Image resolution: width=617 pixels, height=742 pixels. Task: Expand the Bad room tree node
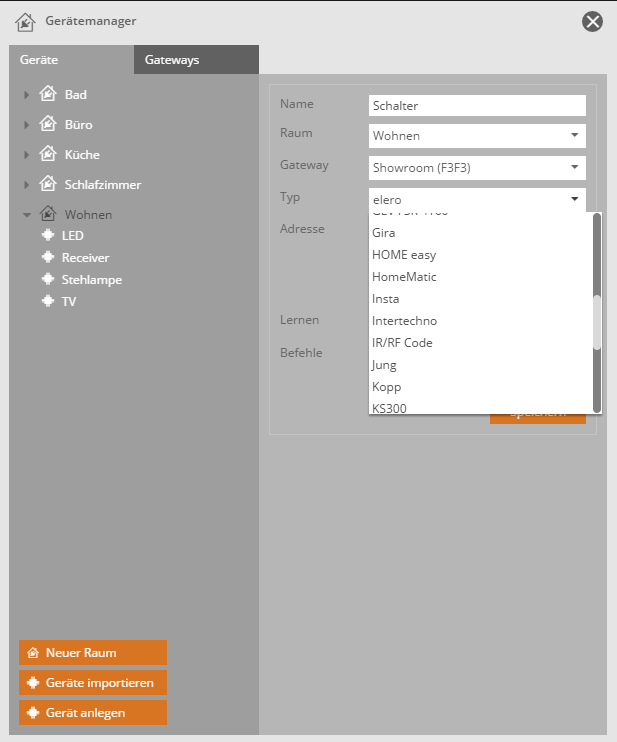pyautogui.click(x=26, y=95)
